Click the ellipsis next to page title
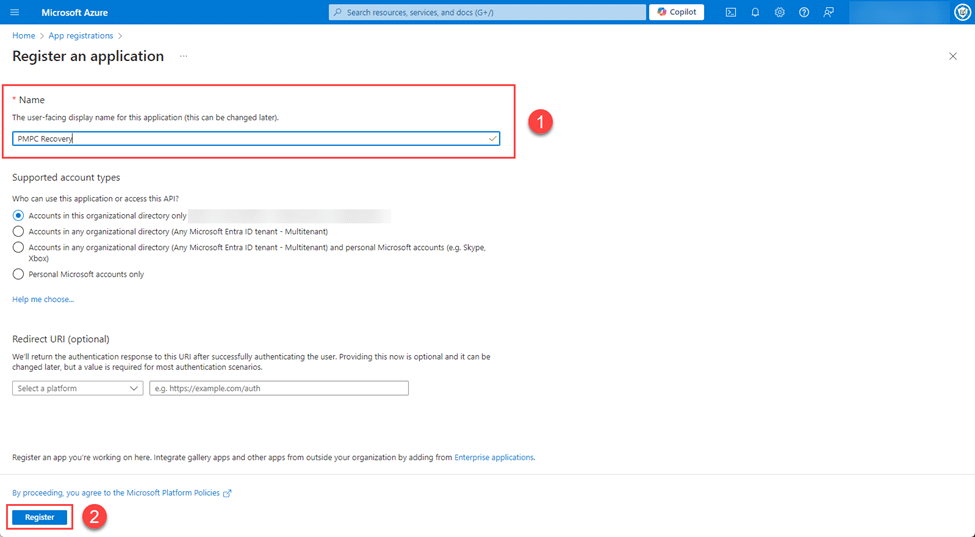975x537 pixels. 183,57
